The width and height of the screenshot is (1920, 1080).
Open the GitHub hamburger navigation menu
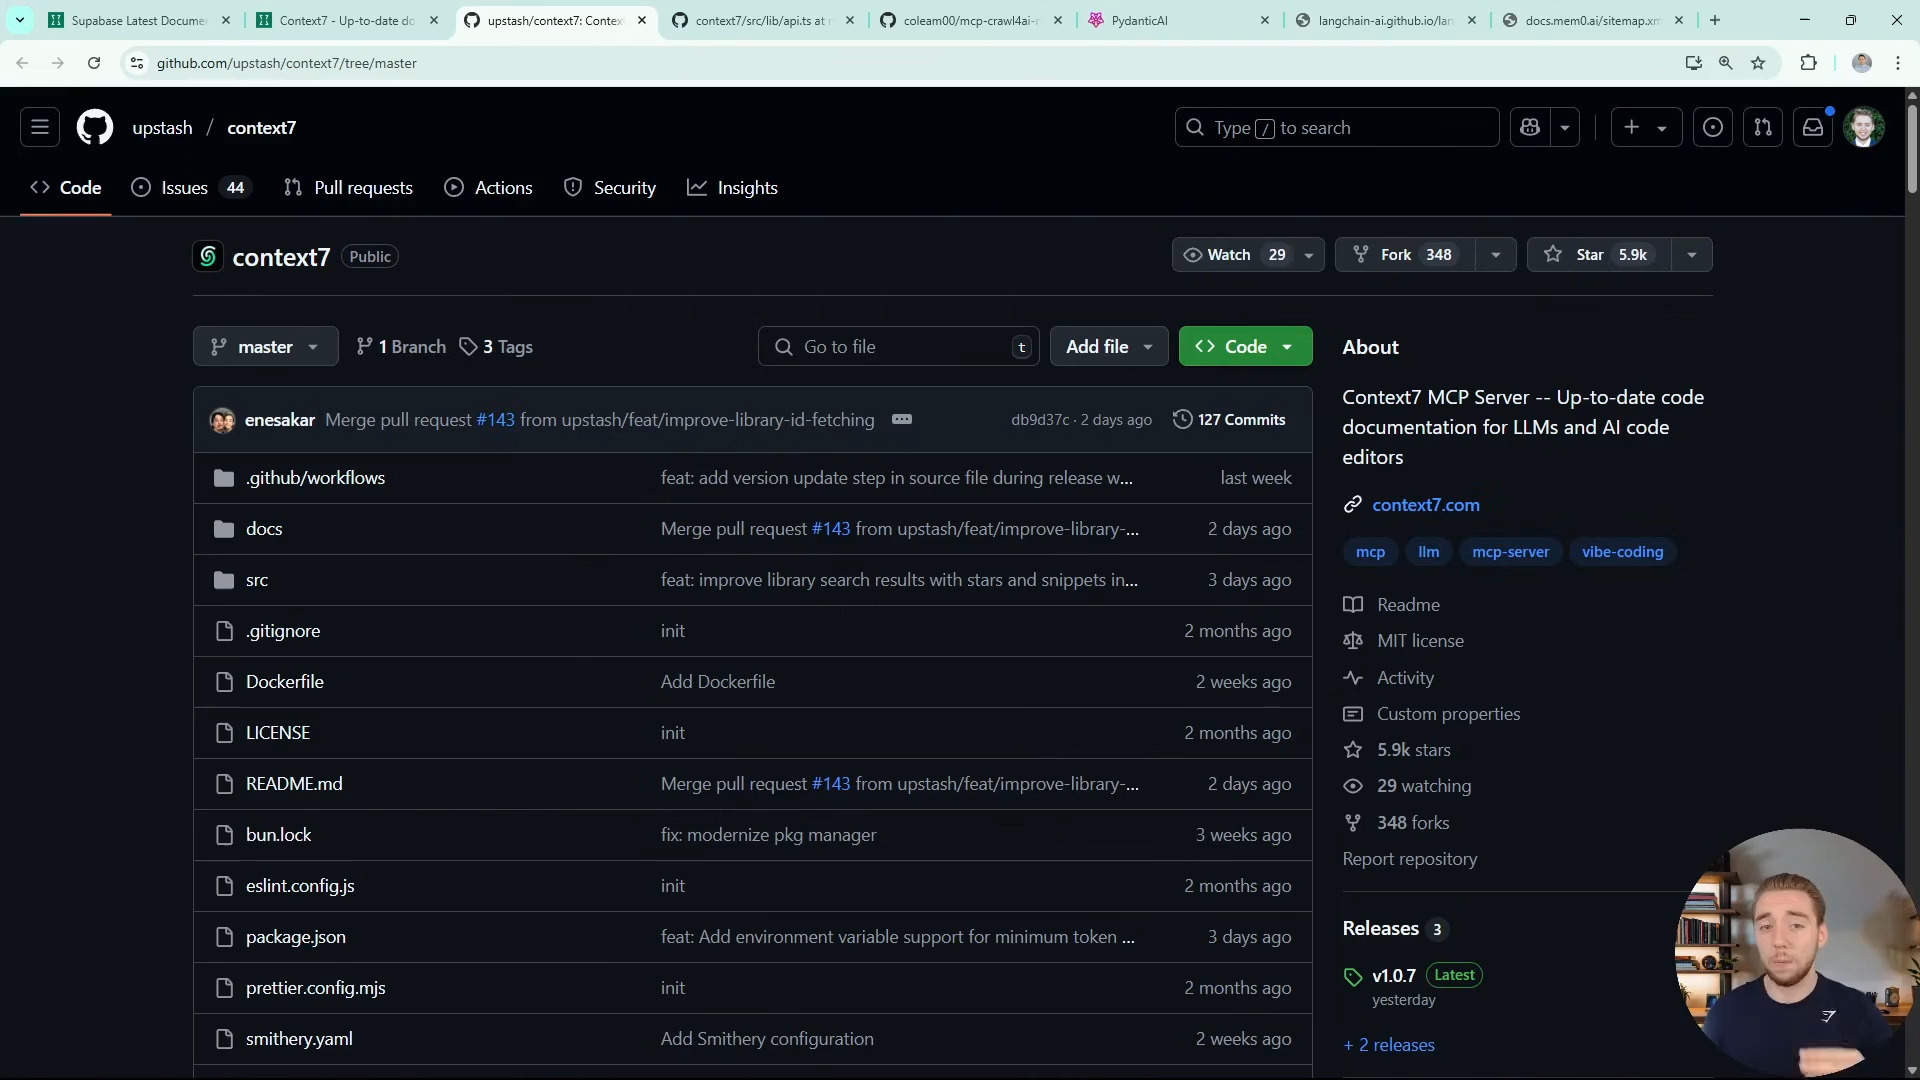point(40,127)
